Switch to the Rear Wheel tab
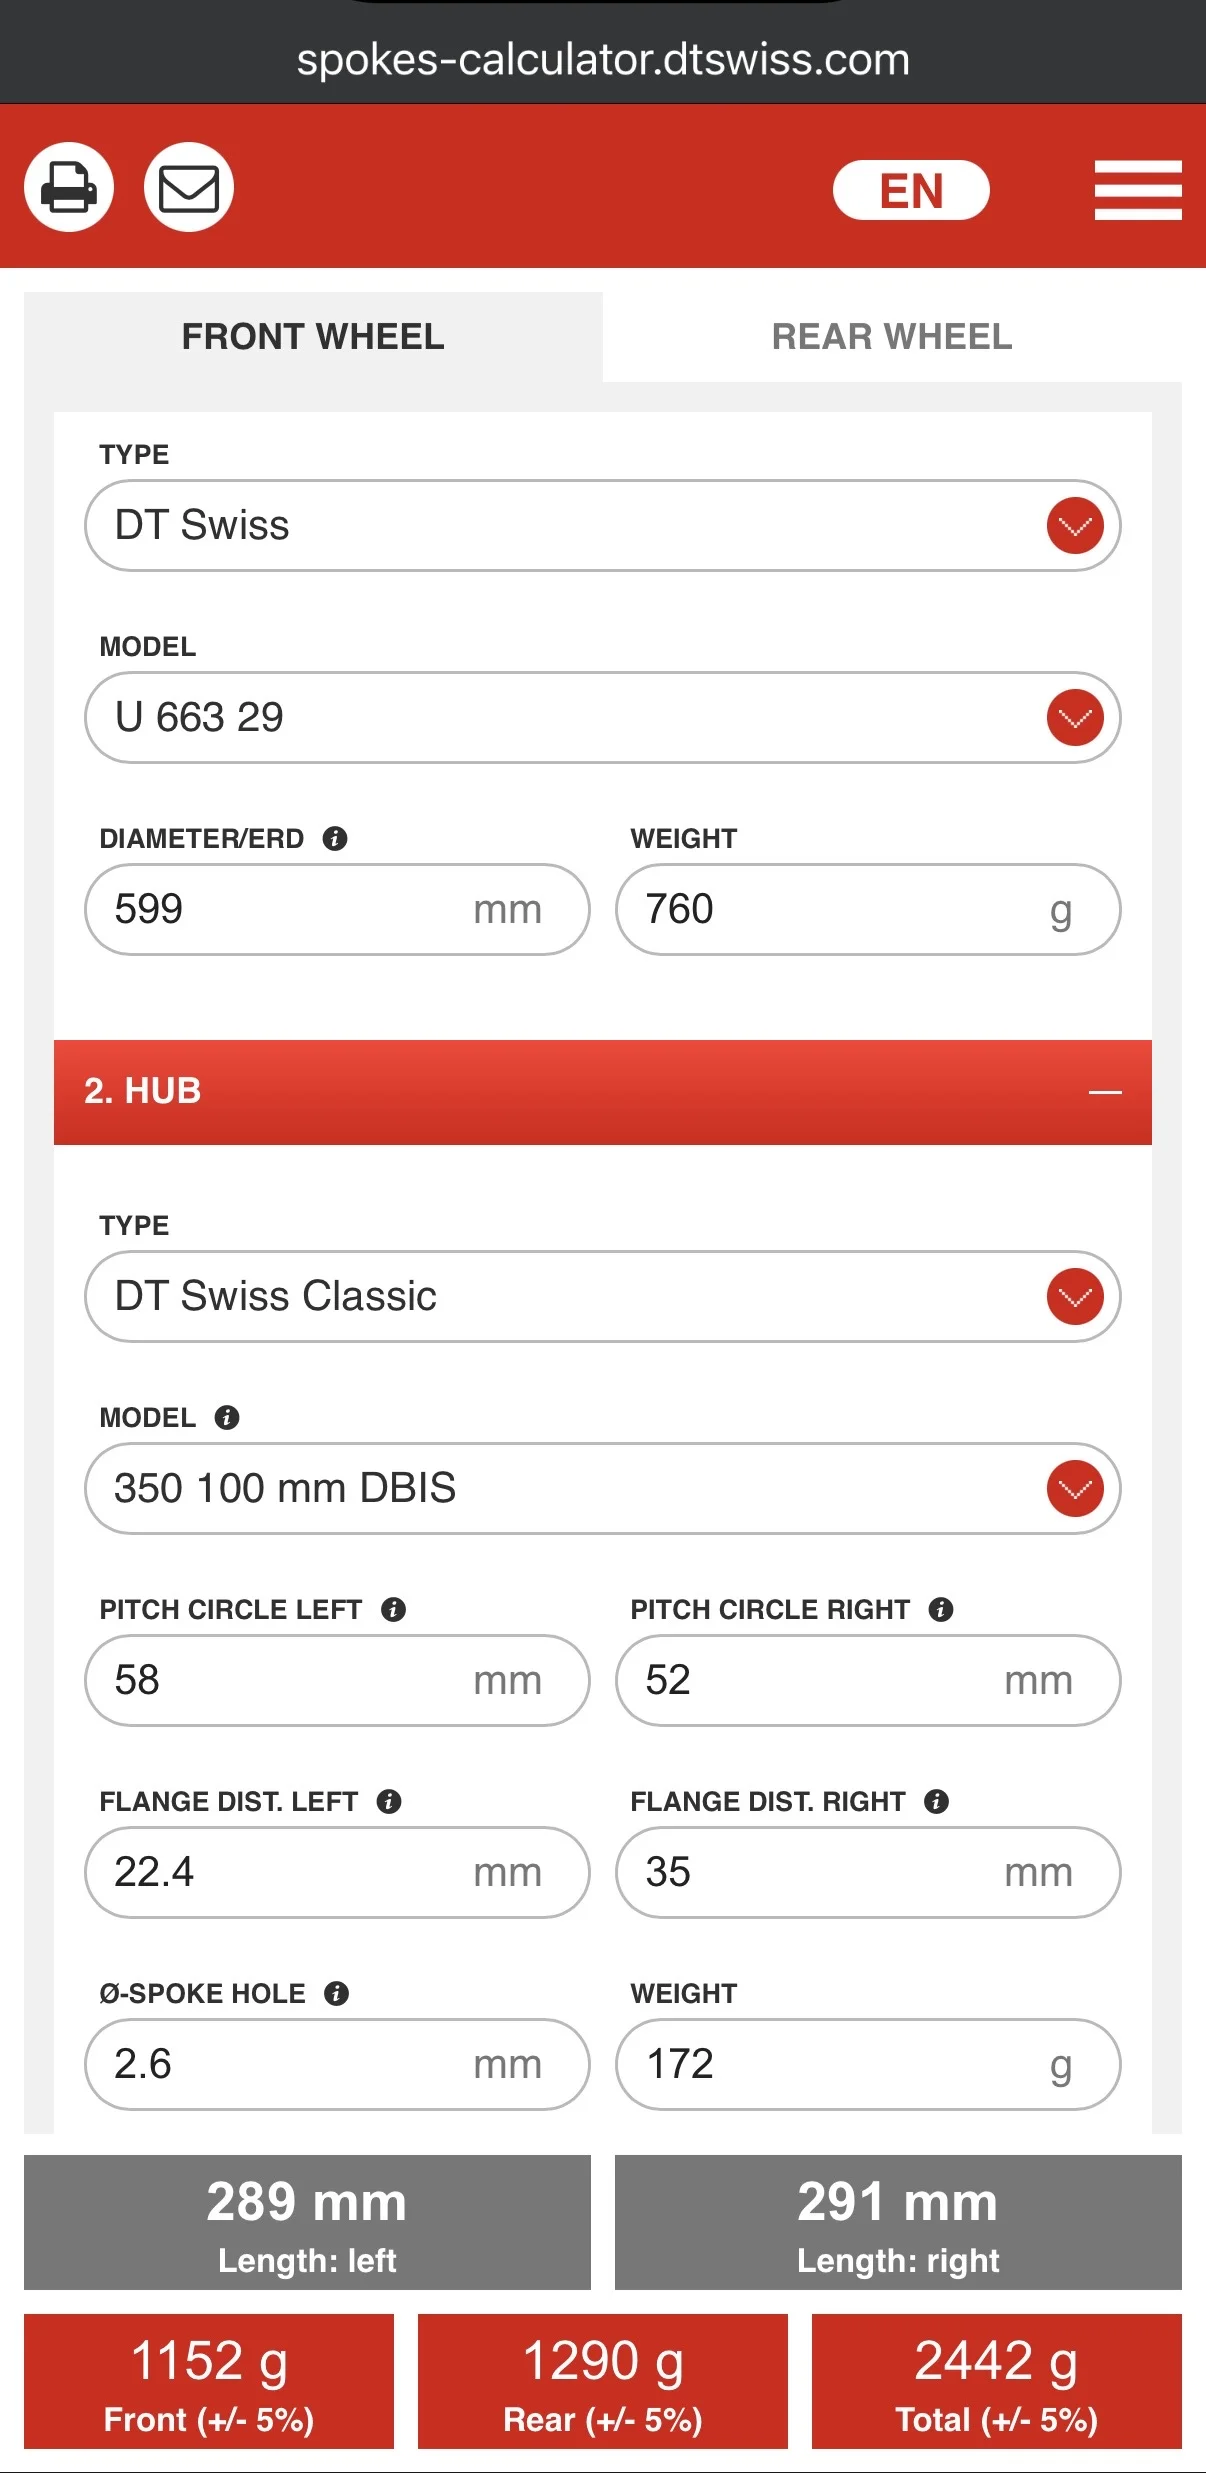The image size is (1206, 2473). [x=892, y=337]
